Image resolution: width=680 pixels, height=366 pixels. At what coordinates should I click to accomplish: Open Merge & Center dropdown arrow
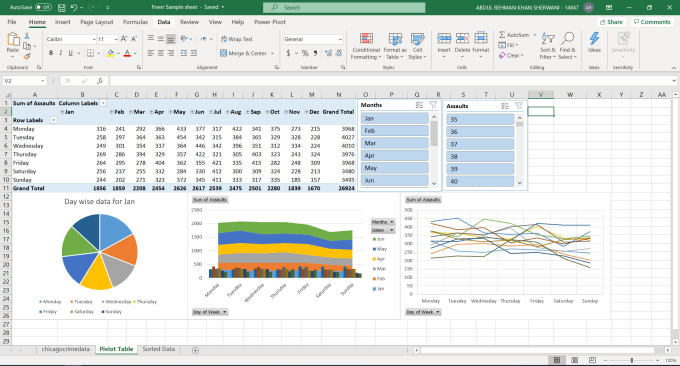[272, 53]
